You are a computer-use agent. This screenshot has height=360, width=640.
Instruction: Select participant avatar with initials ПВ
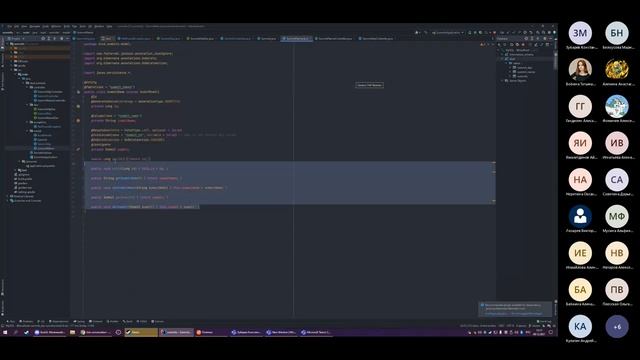pyautogui.click(x=617, y=290)
